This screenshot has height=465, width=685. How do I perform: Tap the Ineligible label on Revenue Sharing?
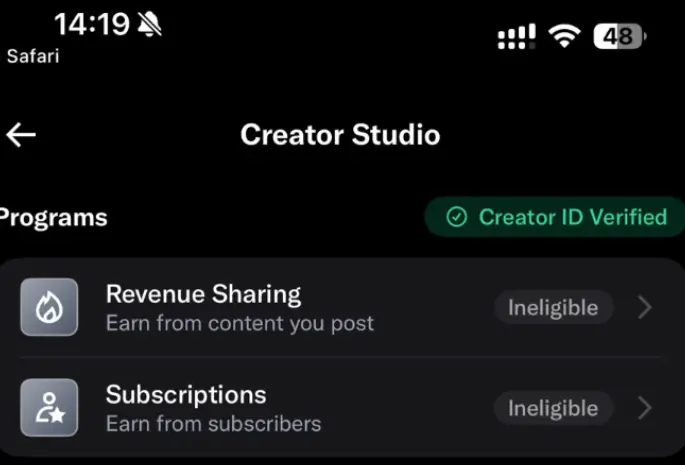[x=553, y=308]
